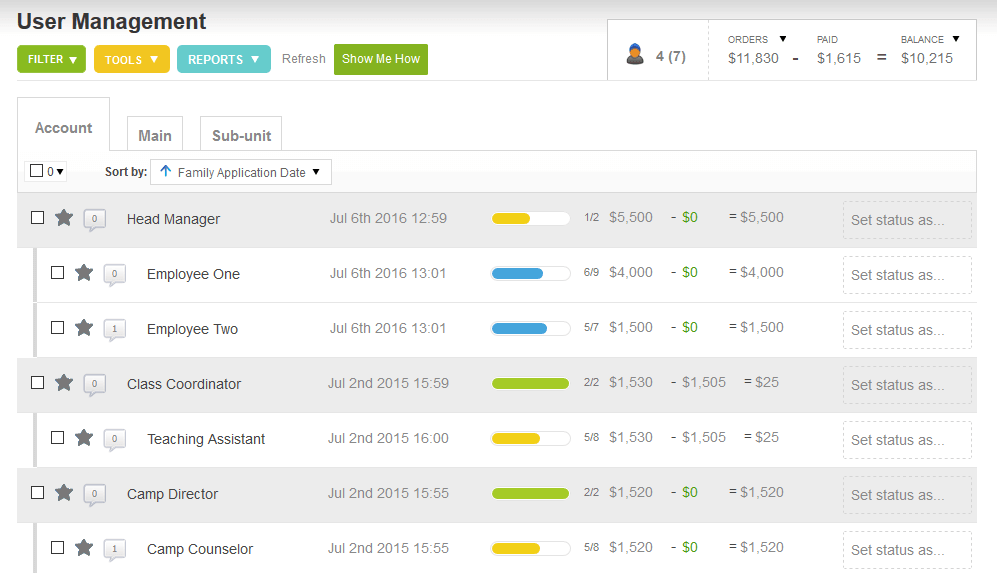Screen dimensions: 997x582
Task: Switch to the Sub-unit tab
Action: (x=241, y=136)
